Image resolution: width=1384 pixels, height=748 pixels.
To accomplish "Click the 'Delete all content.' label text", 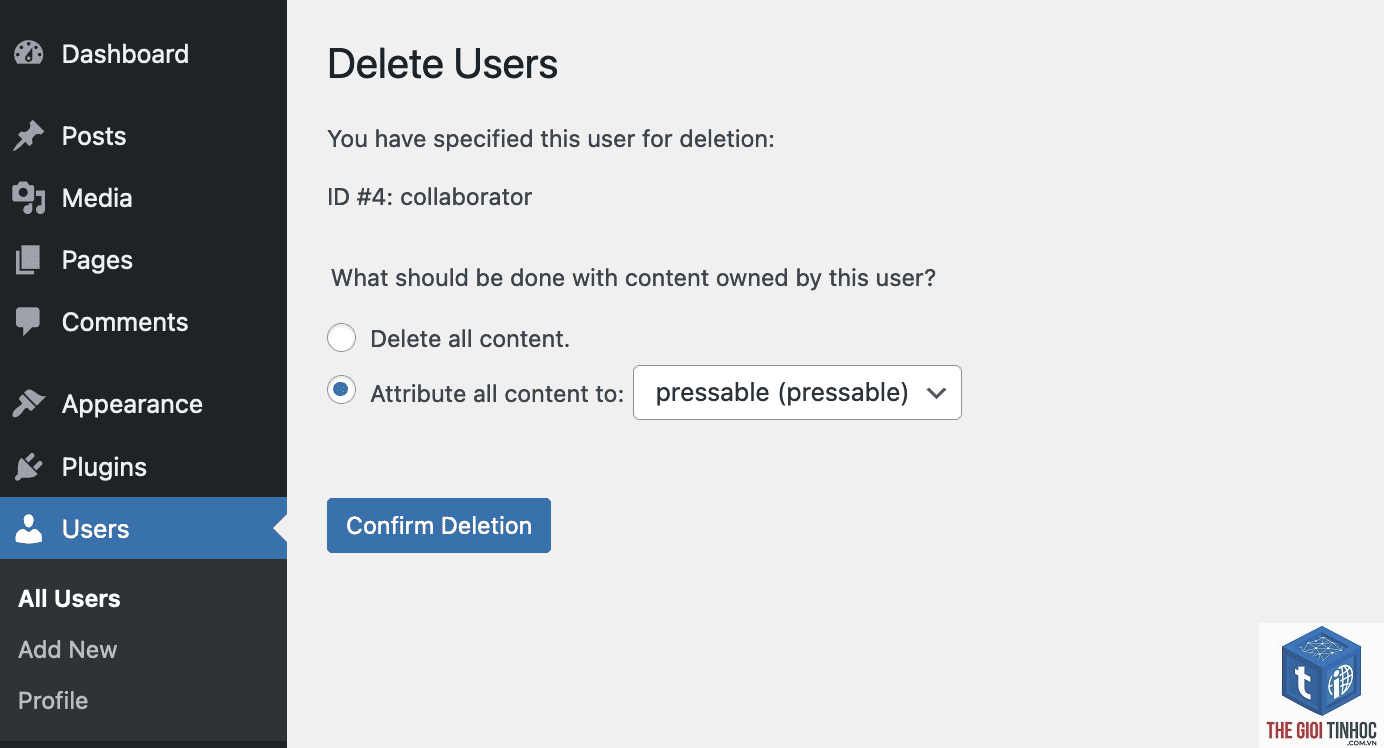I will tap(470, 339).
